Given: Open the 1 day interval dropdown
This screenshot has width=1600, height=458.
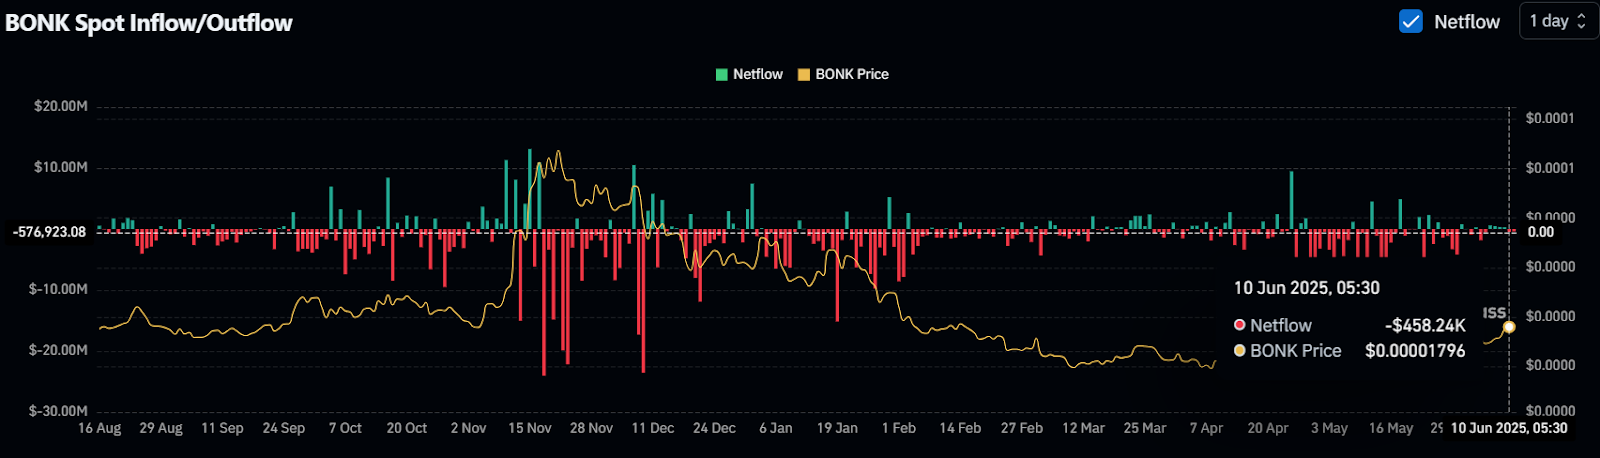Looking at the screenshot, I should 1558,21.
